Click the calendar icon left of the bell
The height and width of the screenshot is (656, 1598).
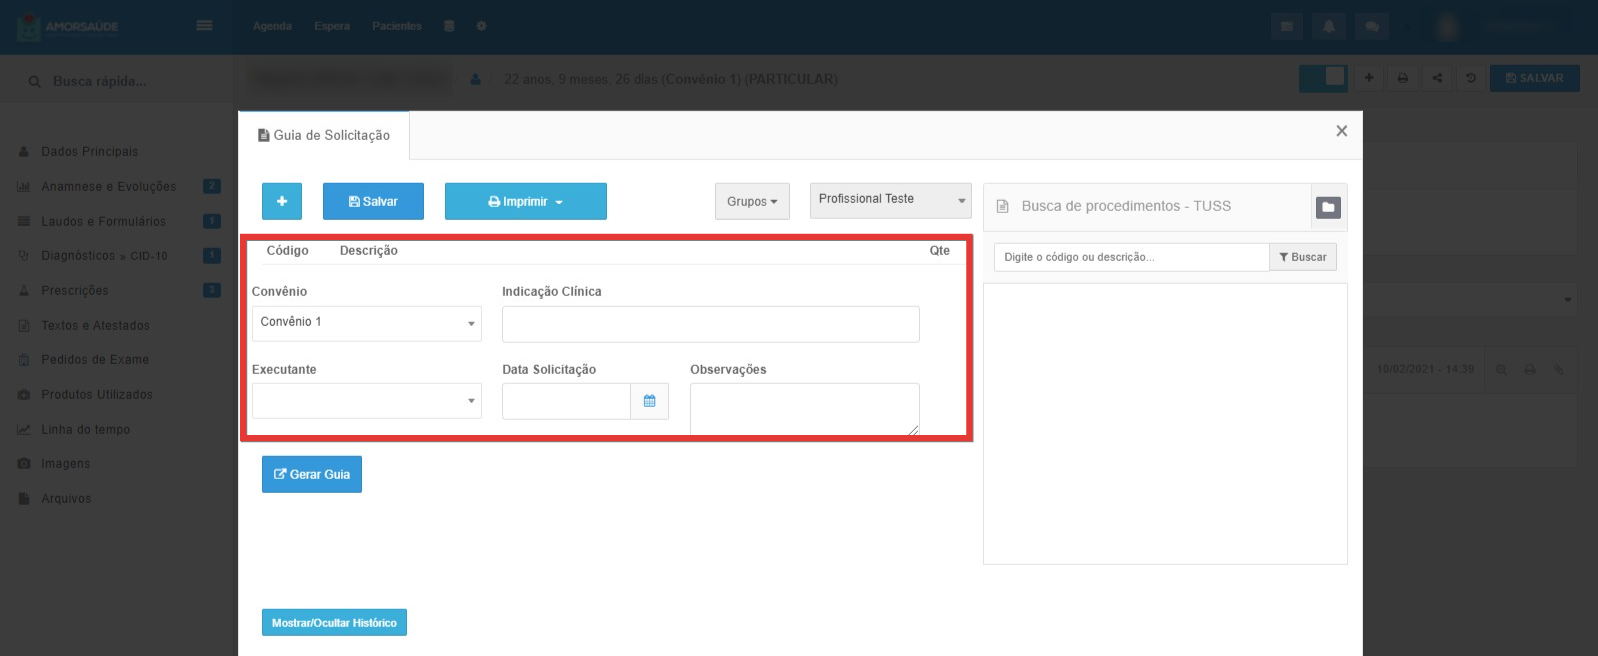[1287, 27]
